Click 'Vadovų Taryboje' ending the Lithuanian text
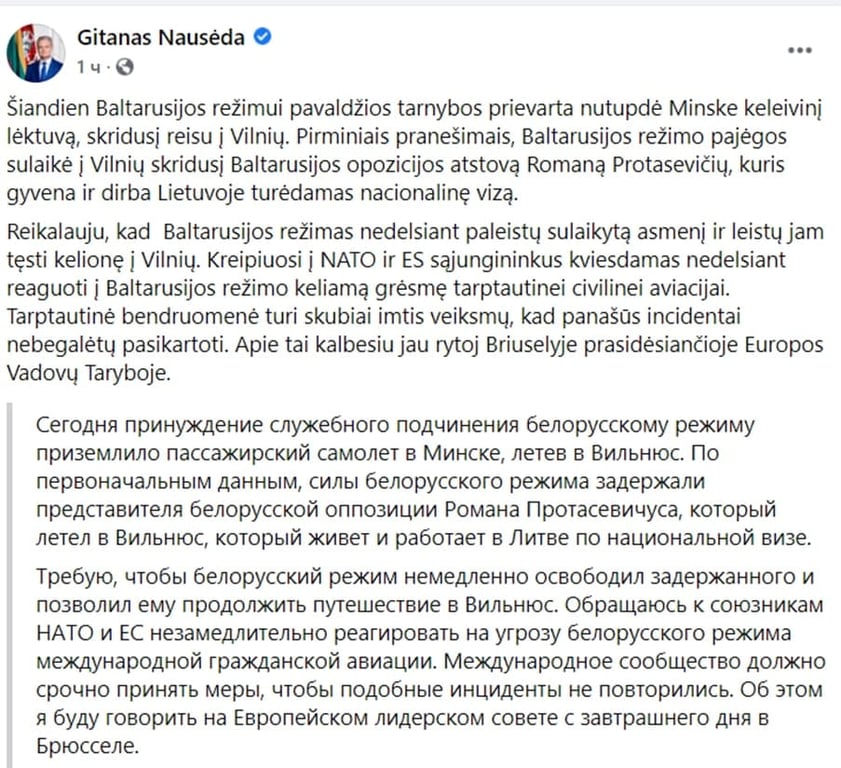841x768 pixels. [x=88, y=374]
